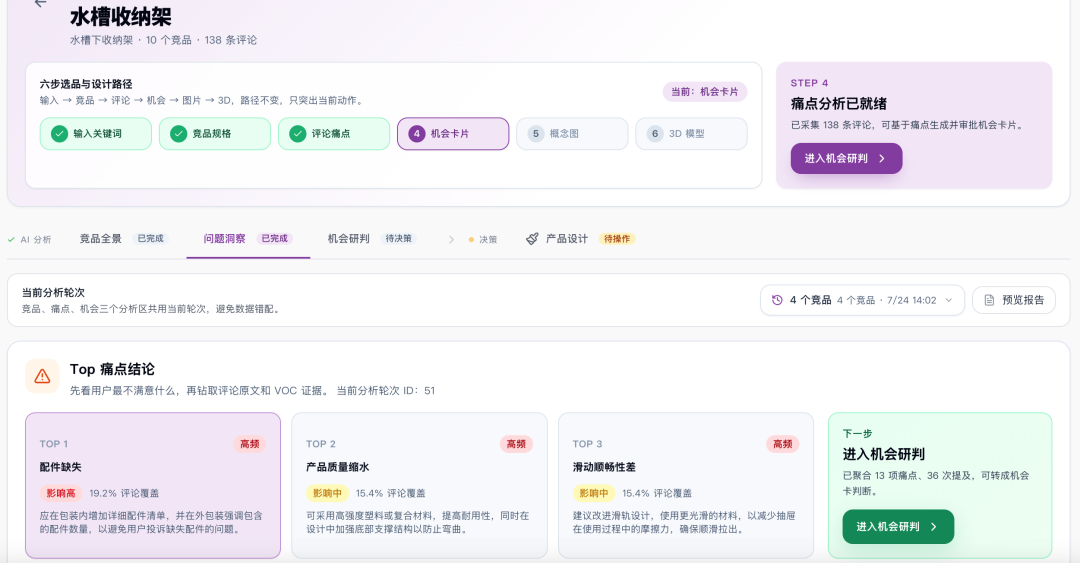Click the chevron arrow in the round selector

tap(948, 300)
